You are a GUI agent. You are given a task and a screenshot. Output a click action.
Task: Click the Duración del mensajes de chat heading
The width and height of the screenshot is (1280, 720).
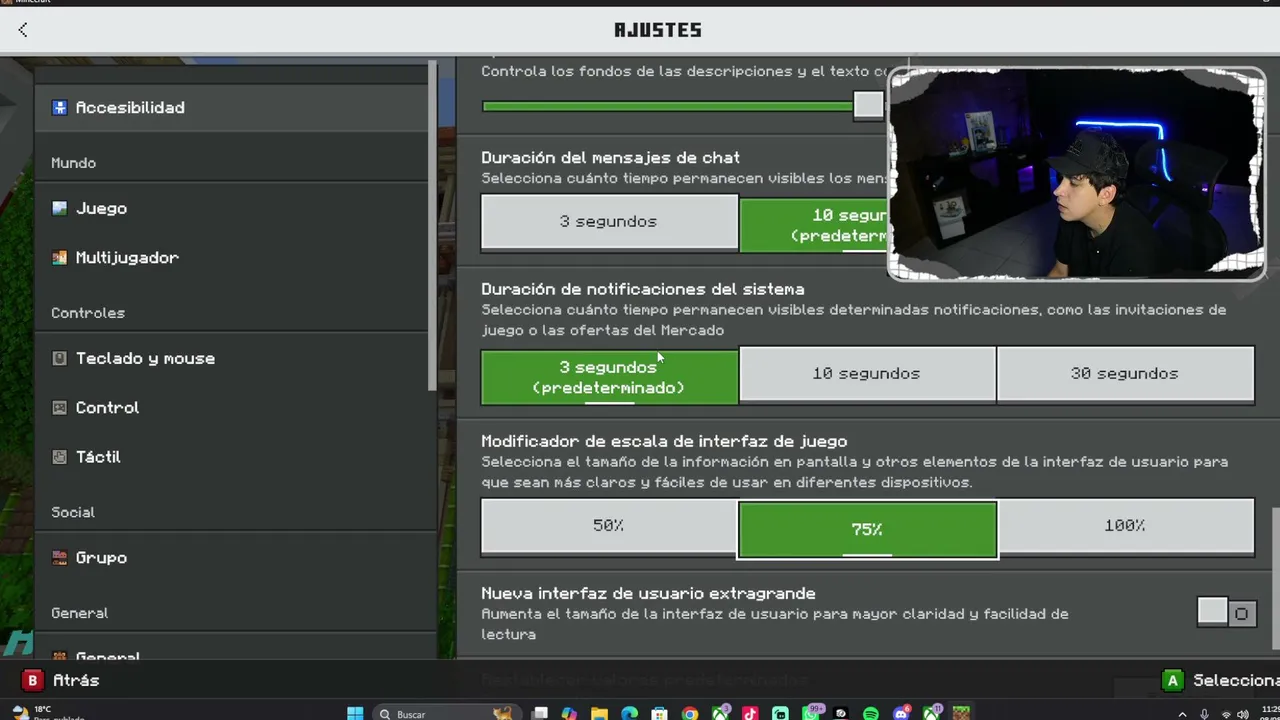point(611,157)
